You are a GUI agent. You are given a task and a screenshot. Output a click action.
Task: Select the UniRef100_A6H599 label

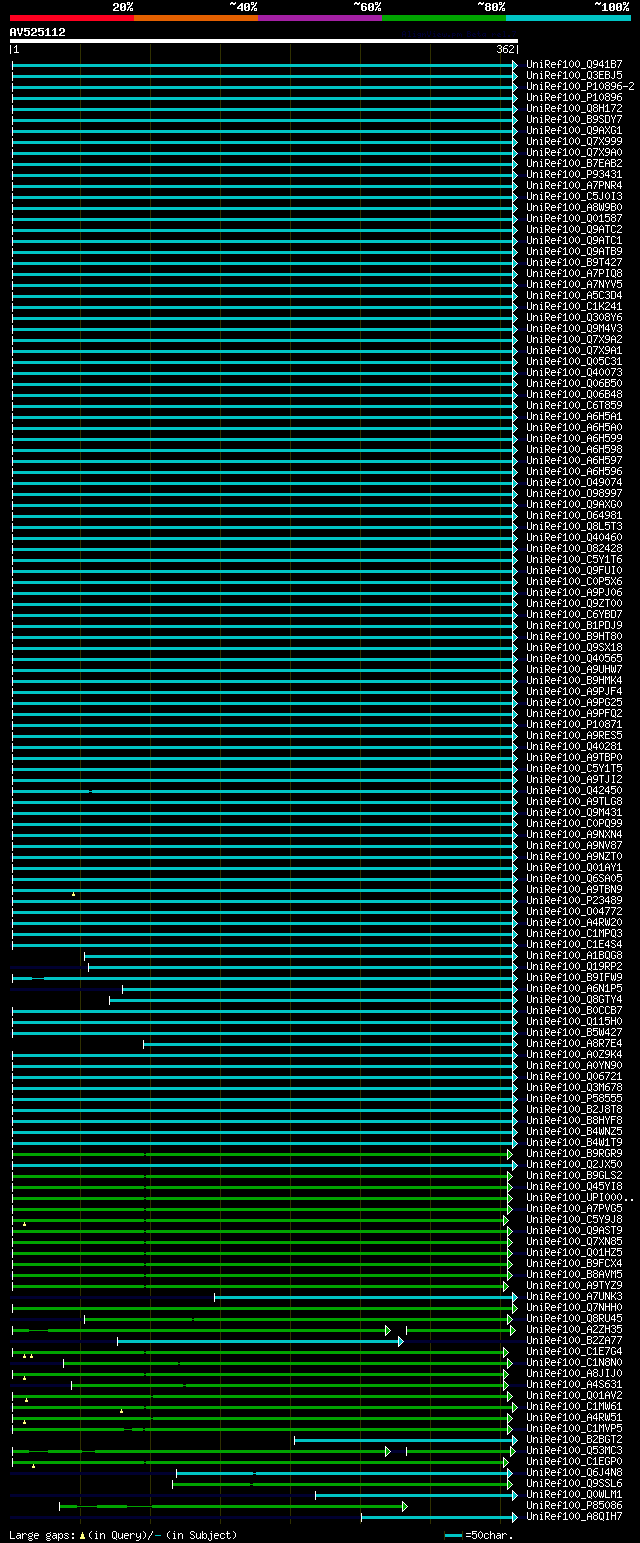tap(574, 439)
